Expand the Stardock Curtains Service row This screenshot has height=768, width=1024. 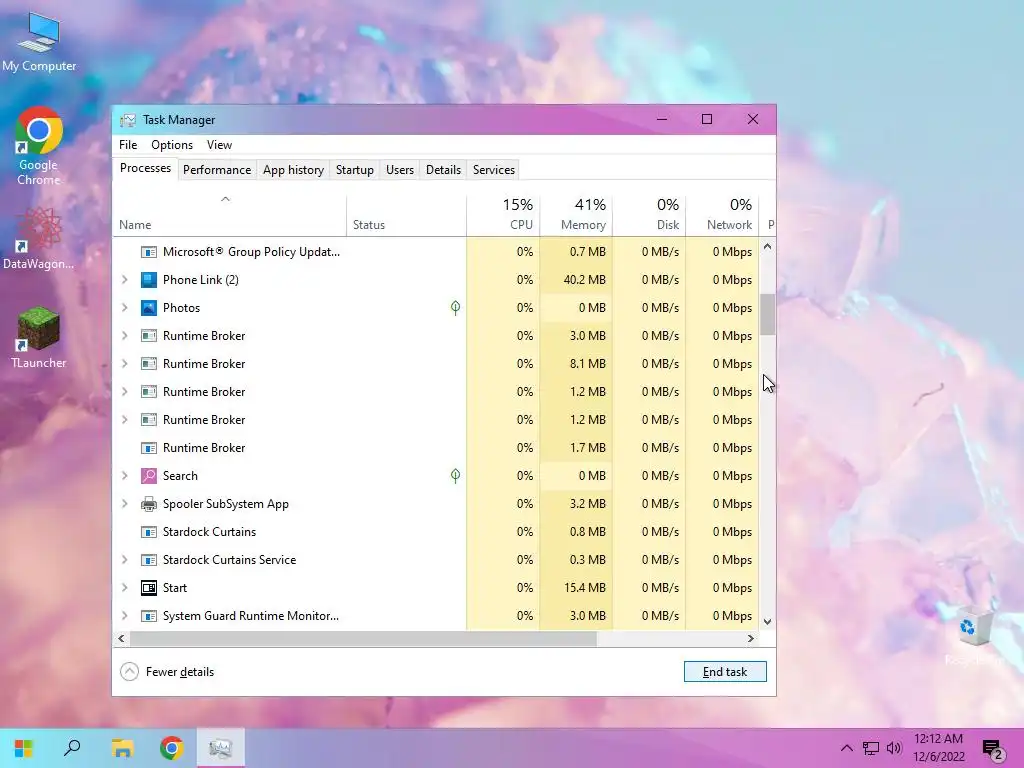click(125, 560)
